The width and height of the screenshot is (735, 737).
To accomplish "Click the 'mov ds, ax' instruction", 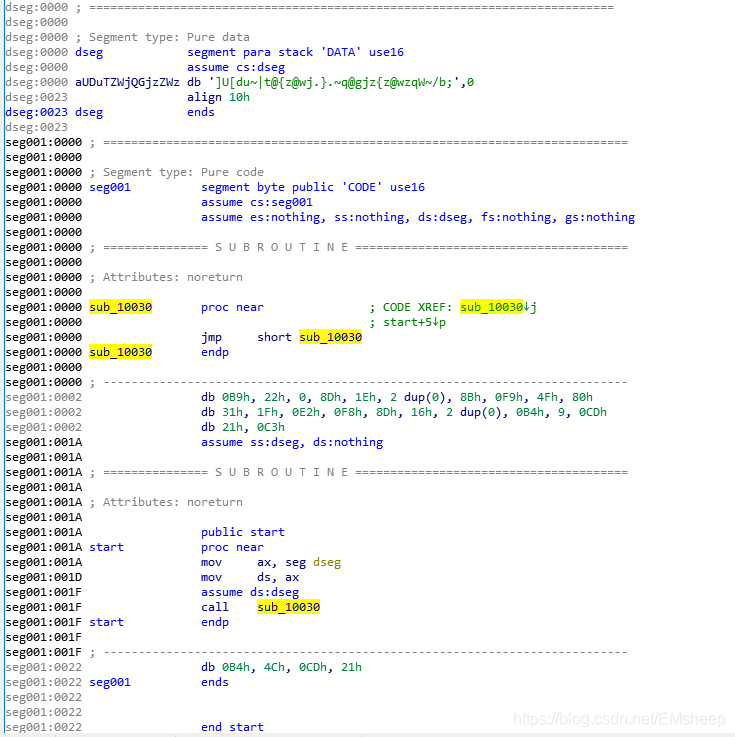I will click(250, 577).
